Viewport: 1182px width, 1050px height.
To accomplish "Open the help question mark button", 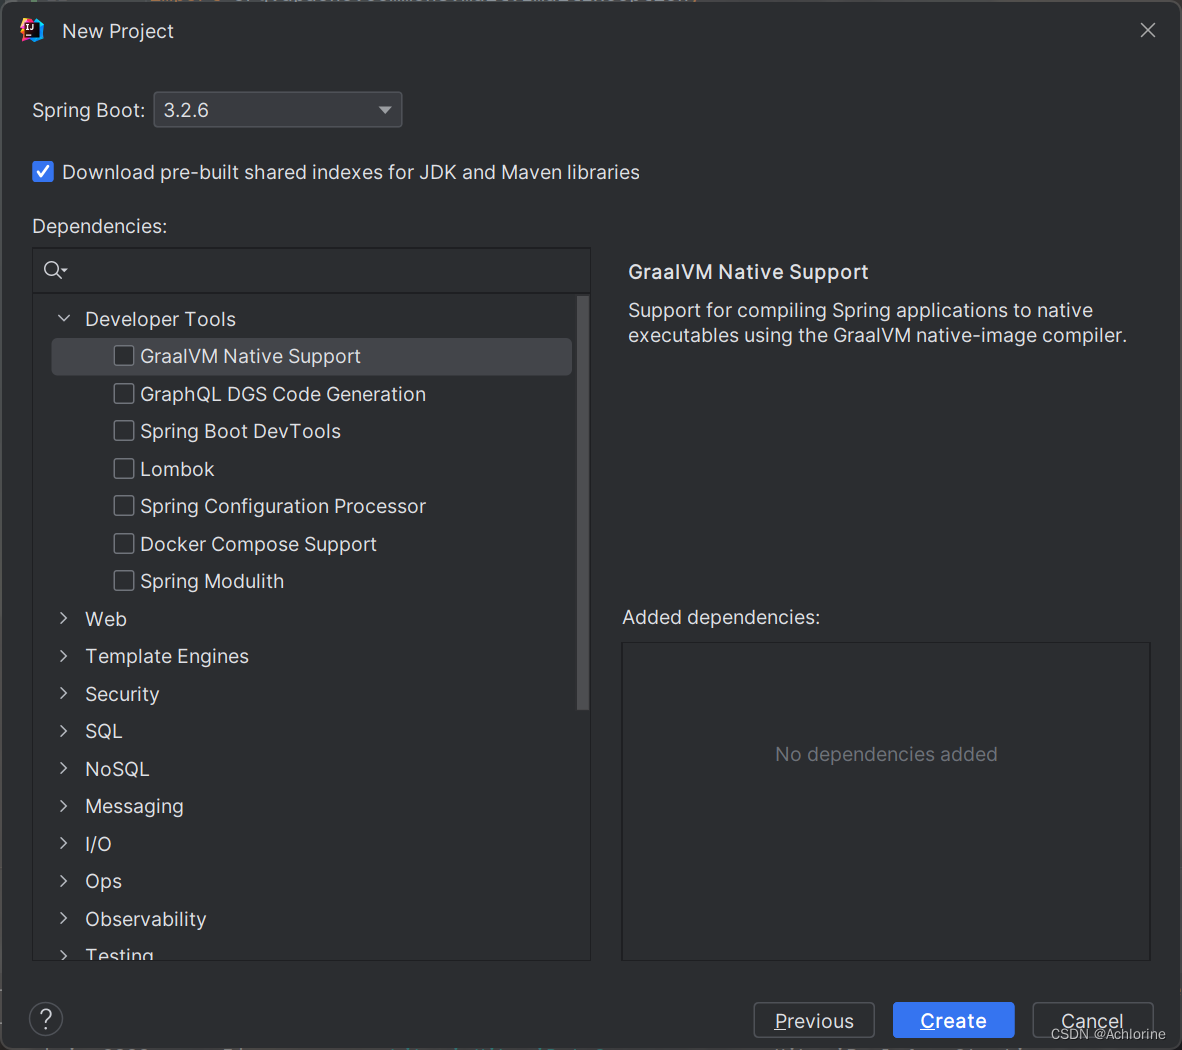I will click(x=46, y=1019).
